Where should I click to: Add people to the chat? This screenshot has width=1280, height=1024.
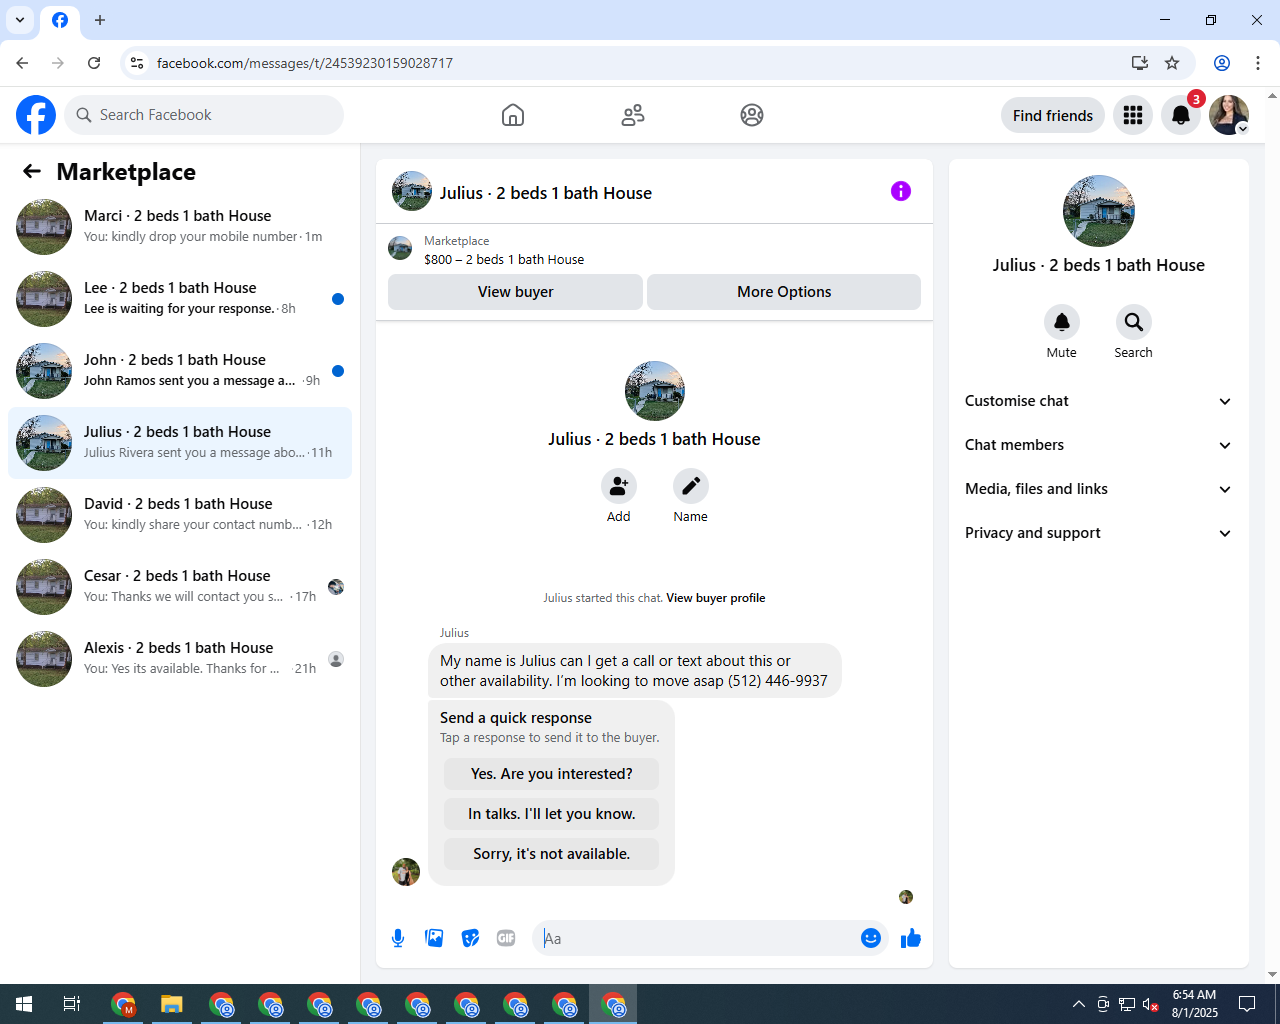[619, 486]
